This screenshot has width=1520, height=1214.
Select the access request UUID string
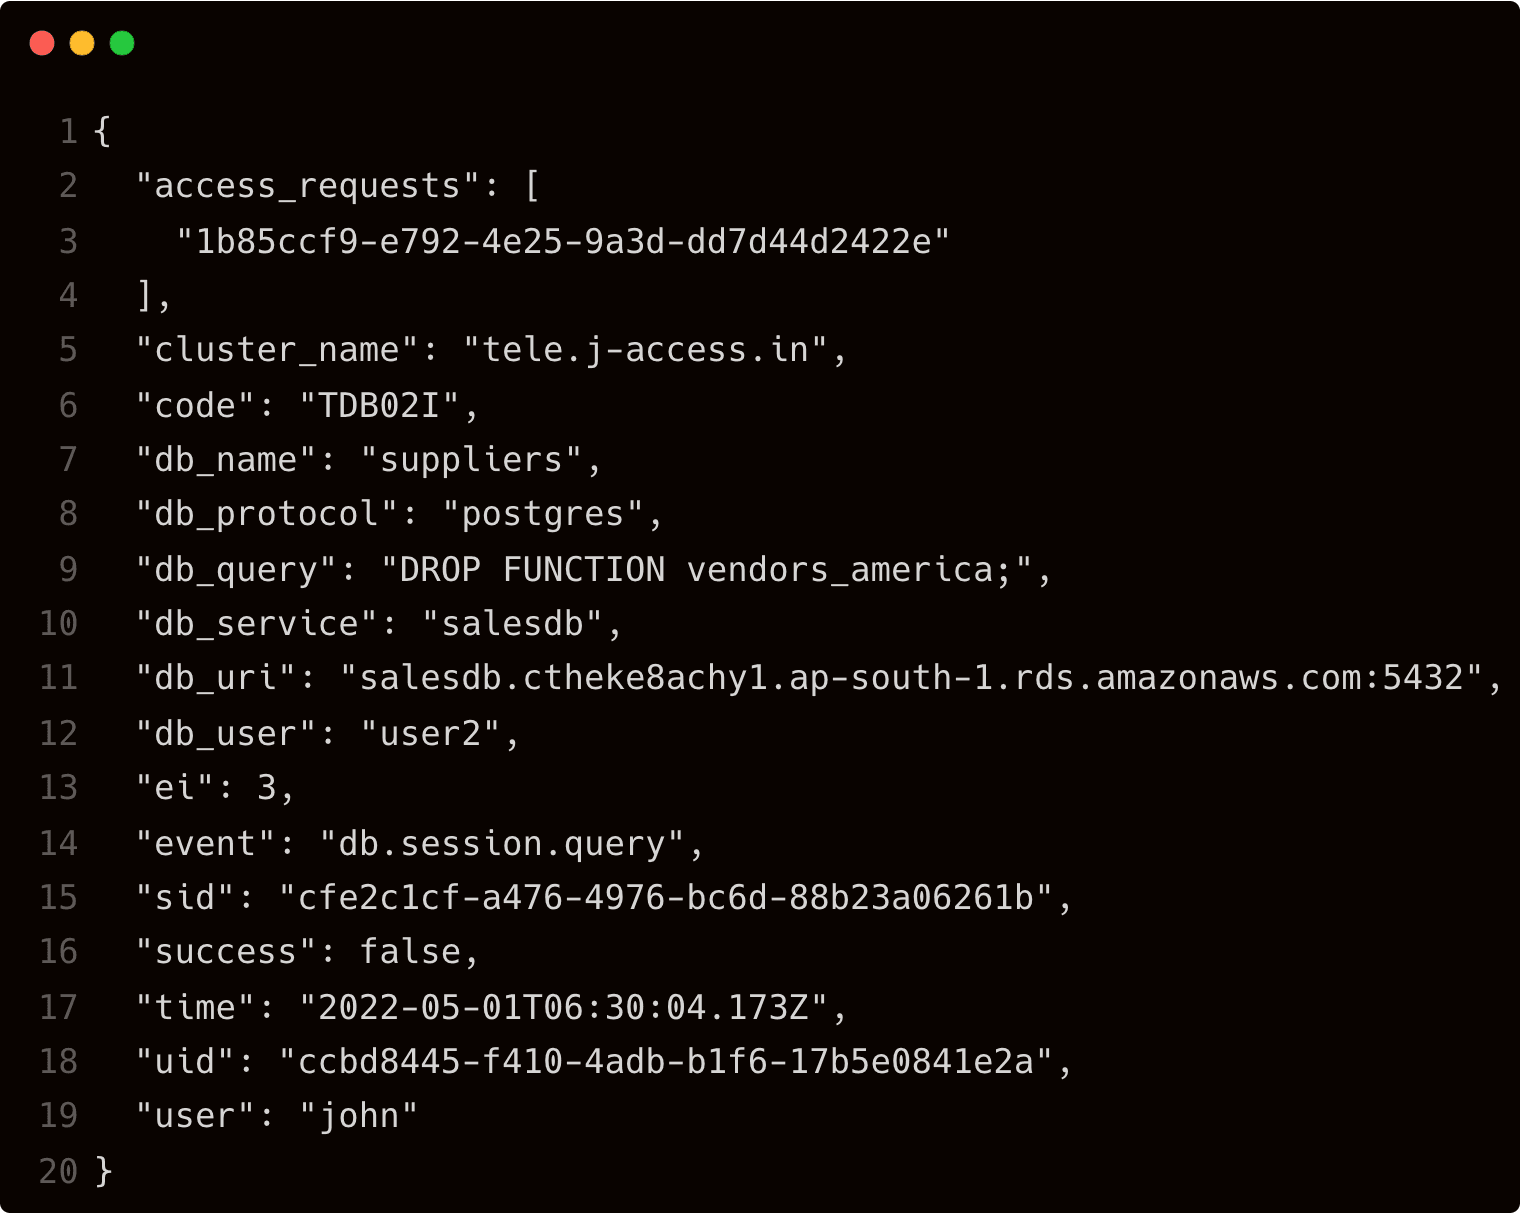pyautogui.click(x=563, y=242)
